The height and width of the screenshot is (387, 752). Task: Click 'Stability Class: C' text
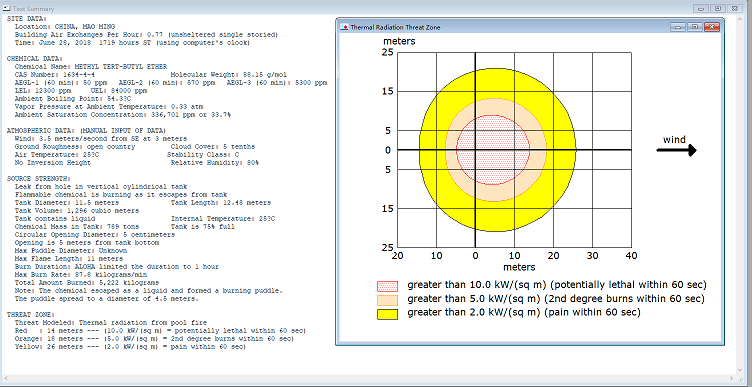(x=203, y=155)
